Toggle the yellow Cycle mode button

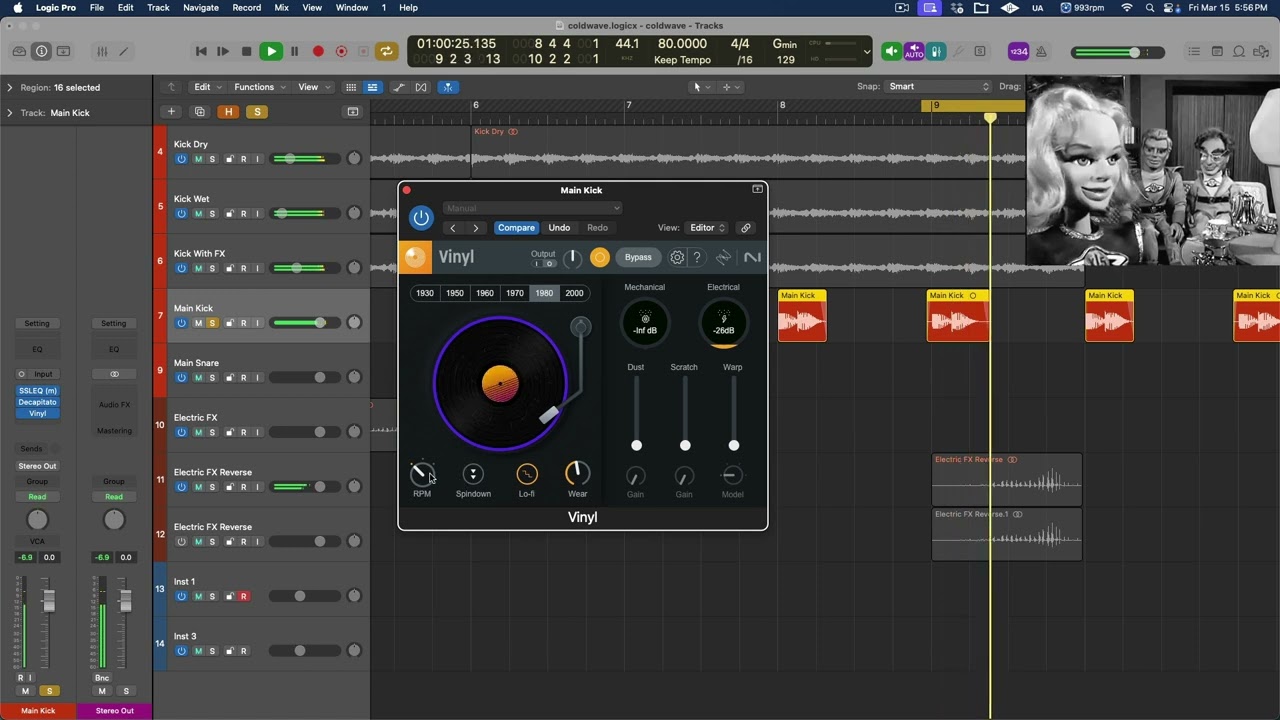click(x=386, y=51)
